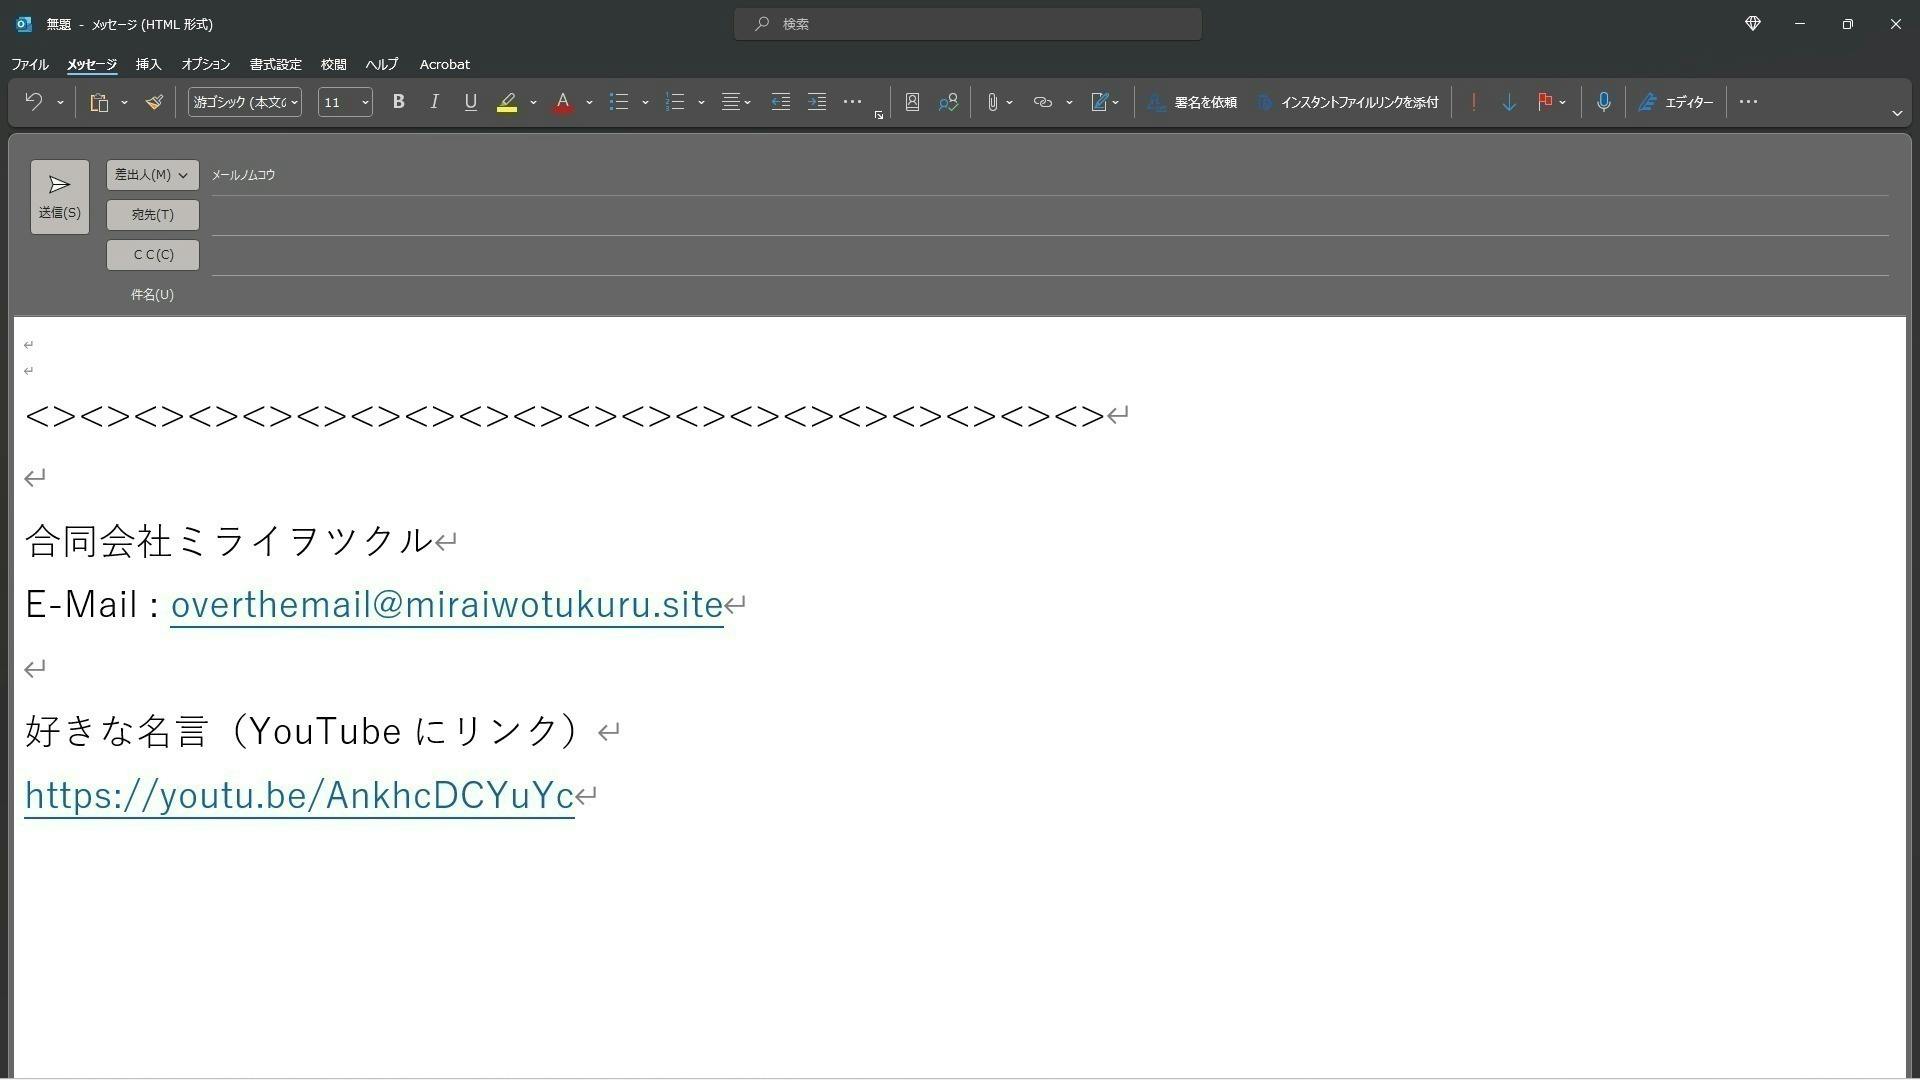This screenshot has height=1080, width=1920.
Task: Click 署名を依頼 button
Action: pos(1192,102)
